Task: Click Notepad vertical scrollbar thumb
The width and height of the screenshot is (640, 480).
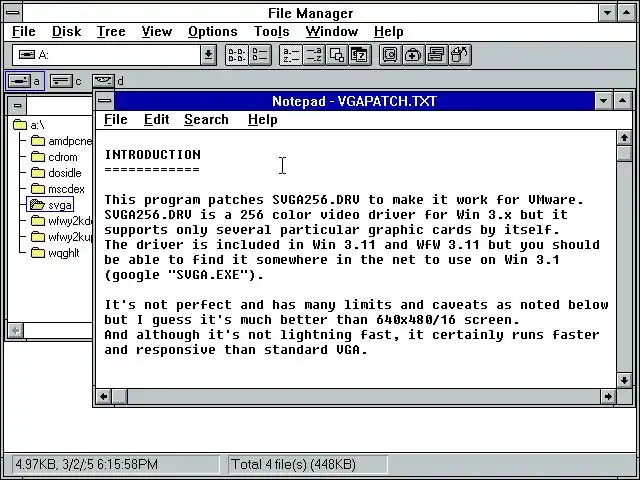Action: [x=624, y=154]
